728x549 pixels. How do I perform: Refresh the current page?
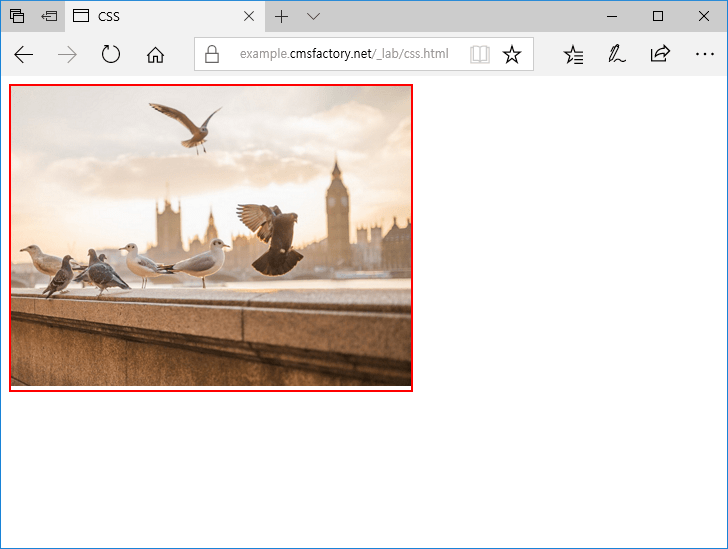tap(110, 54)
